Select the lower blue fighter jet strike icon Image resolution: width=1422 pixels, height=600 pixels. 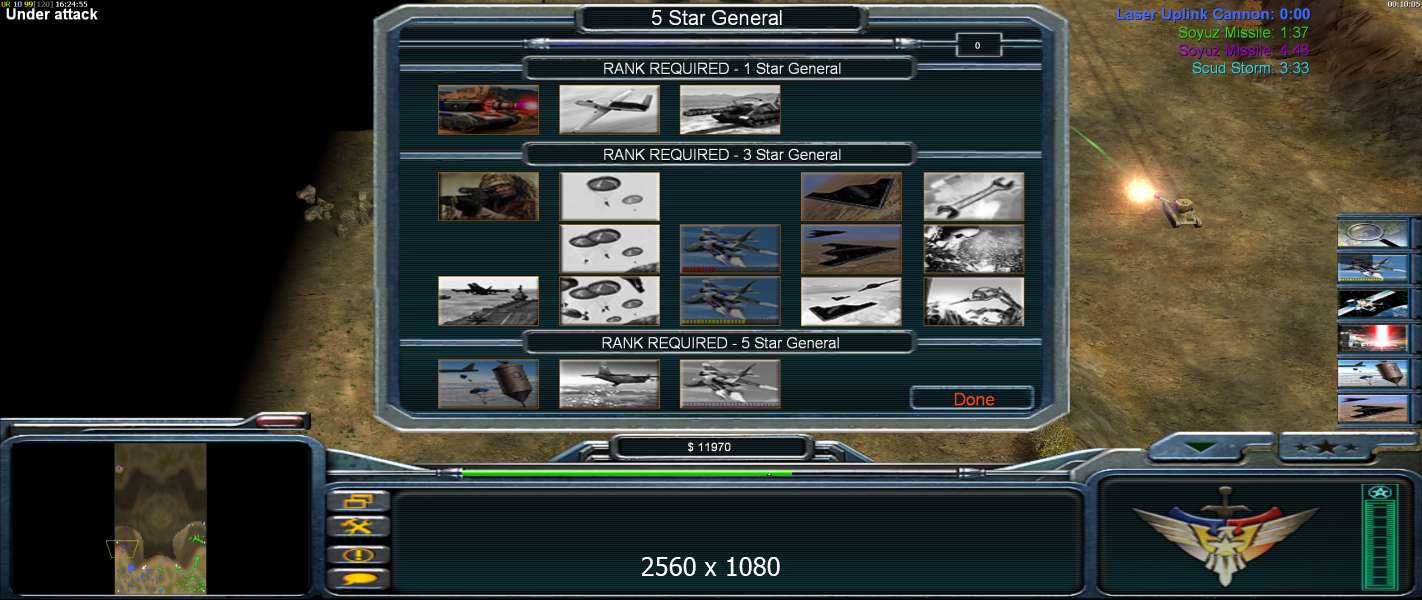730,301
